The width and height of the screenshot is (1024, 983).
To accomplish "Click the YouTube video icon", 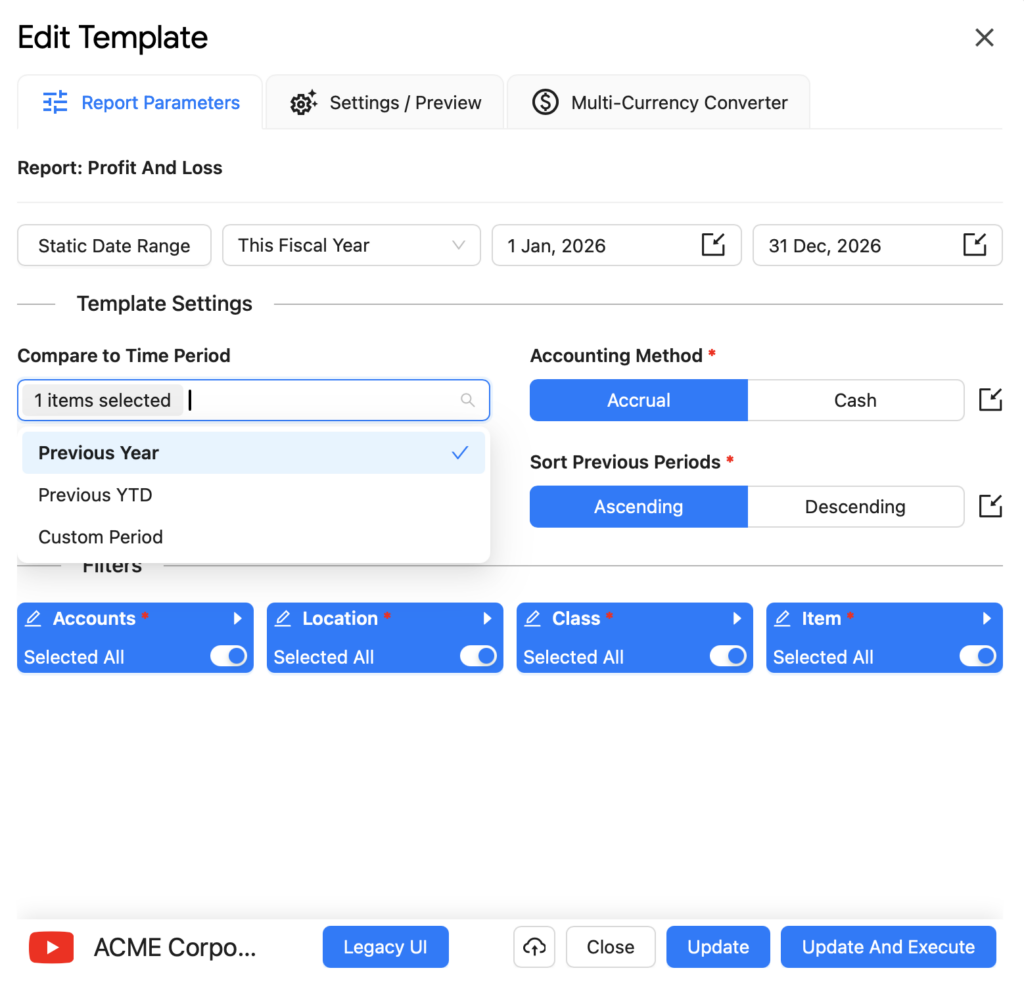I will click(51, 947).
